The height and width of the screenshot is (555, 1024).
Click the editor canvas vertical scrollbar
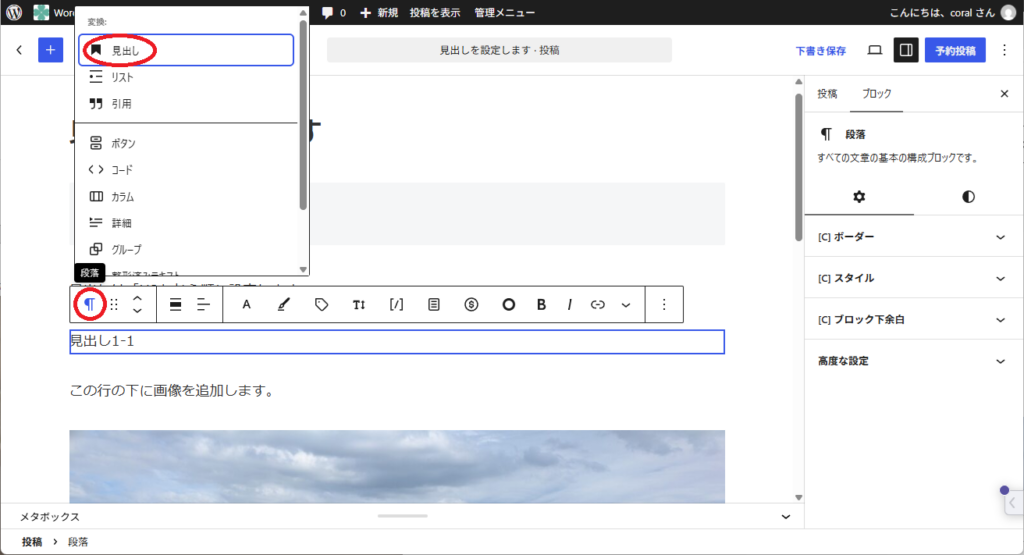(799, 167)
